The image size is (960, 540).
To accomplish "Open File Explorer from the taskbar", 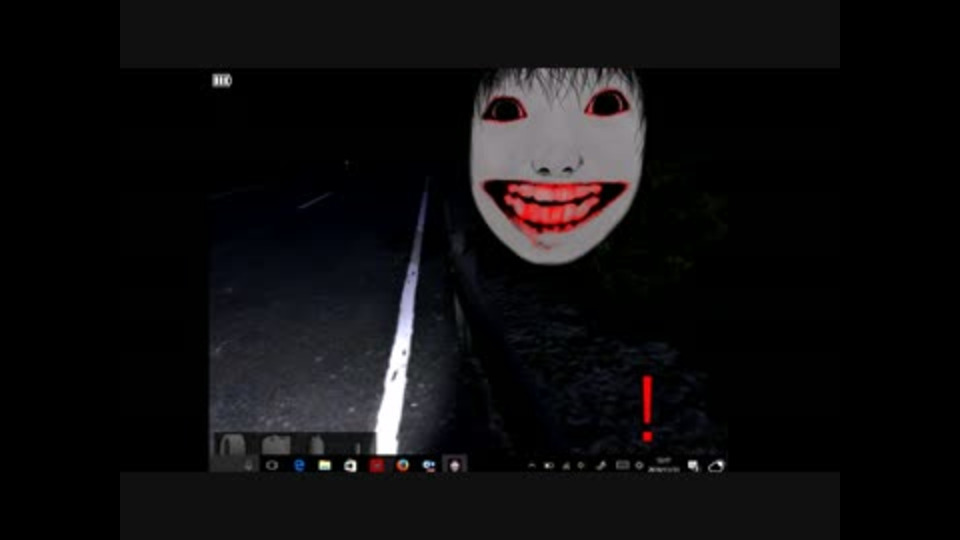I will pyautogui.click(x=324, y=465).
